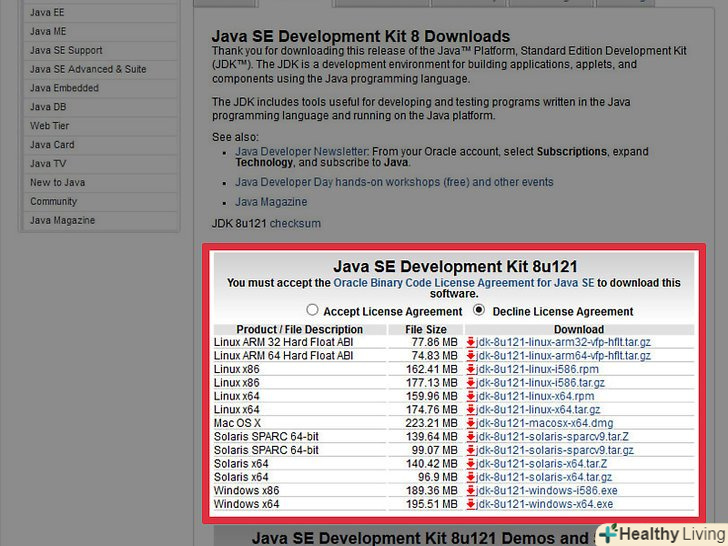Go to Java TV in sidebar
Viewport: 728px width, 546px height.
(100, 163)
